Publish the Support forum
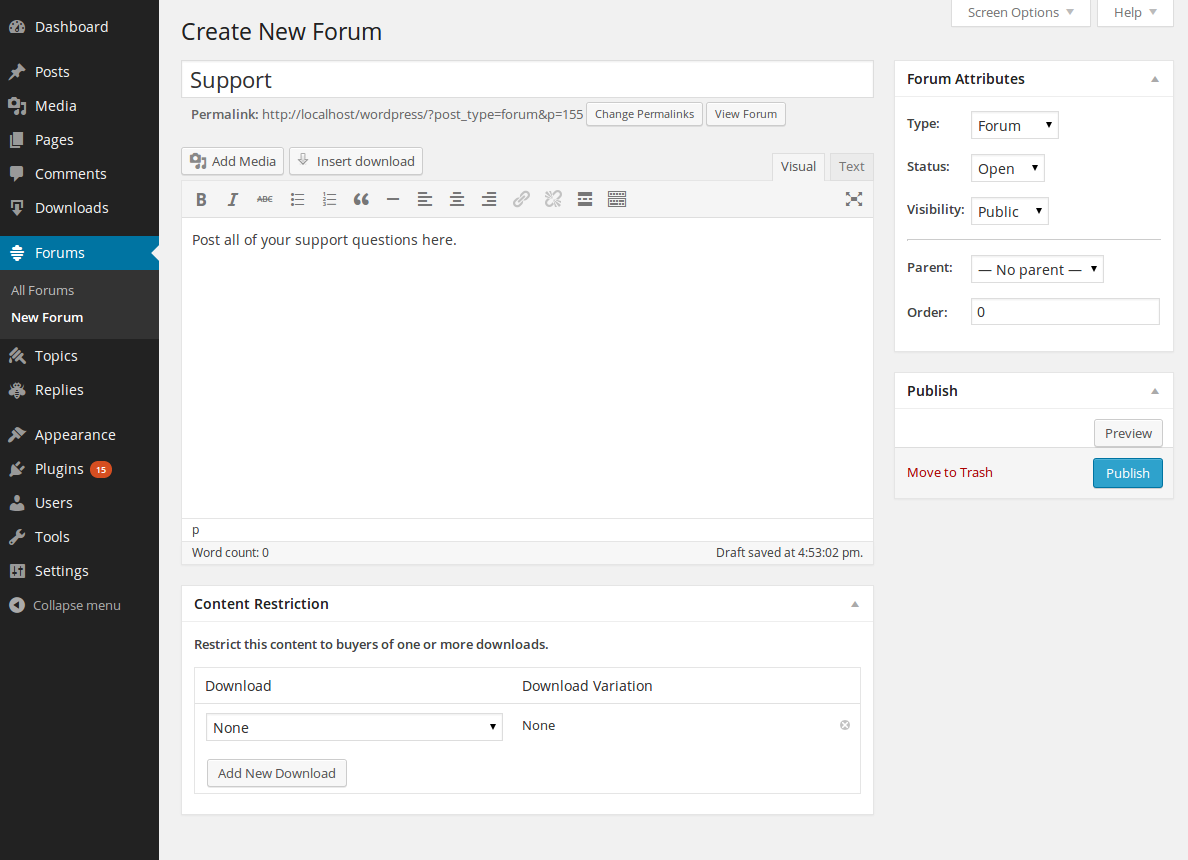The height and width of the screenshot is (860, 1188). tap(1127, 473)
